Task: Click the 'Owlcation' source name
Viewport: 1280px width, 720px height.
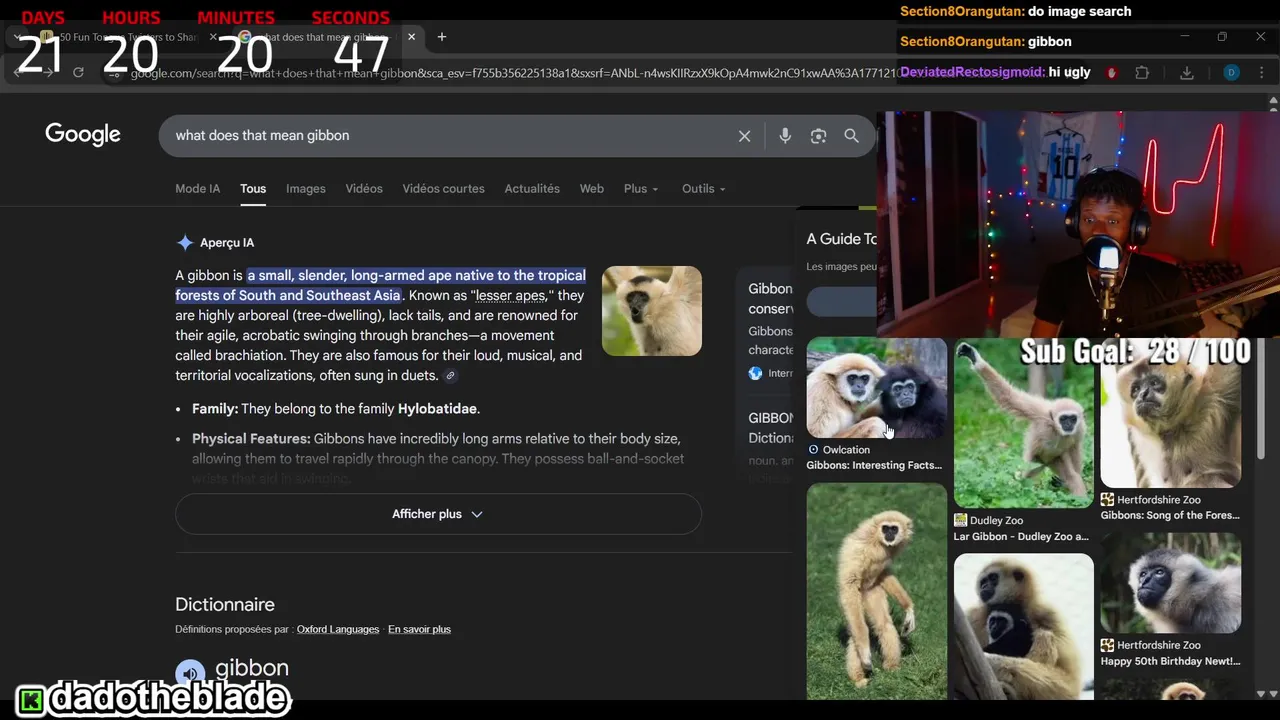Action: 846,450
